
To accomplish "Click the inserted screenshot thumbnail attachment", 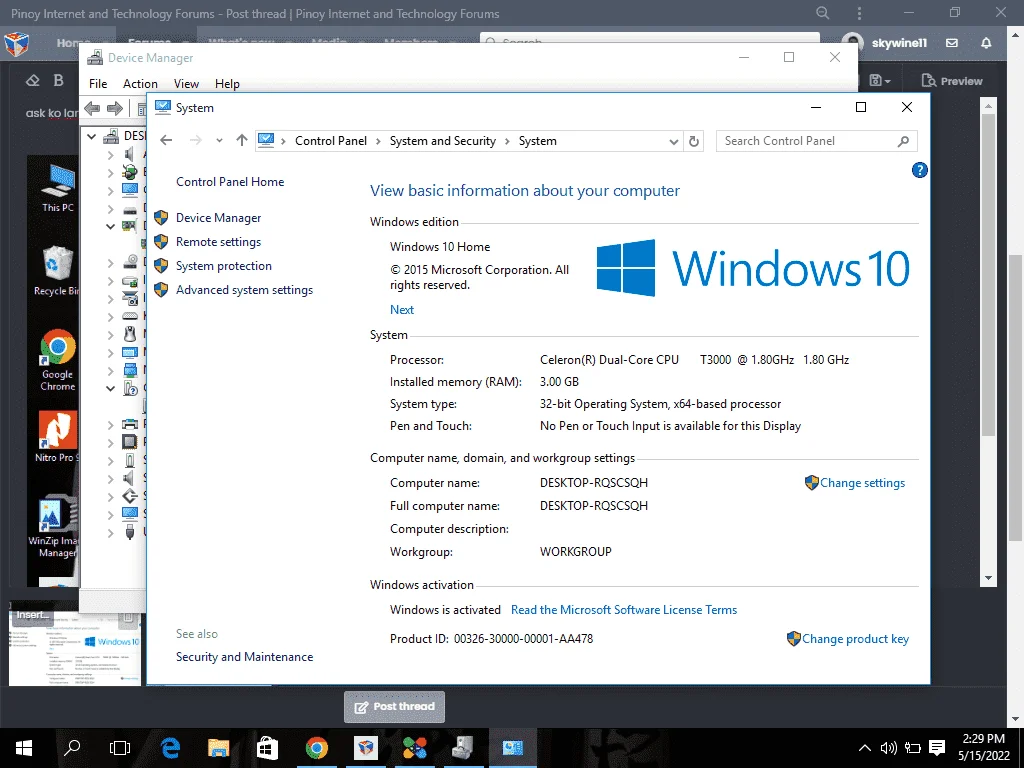I will 75,647.
